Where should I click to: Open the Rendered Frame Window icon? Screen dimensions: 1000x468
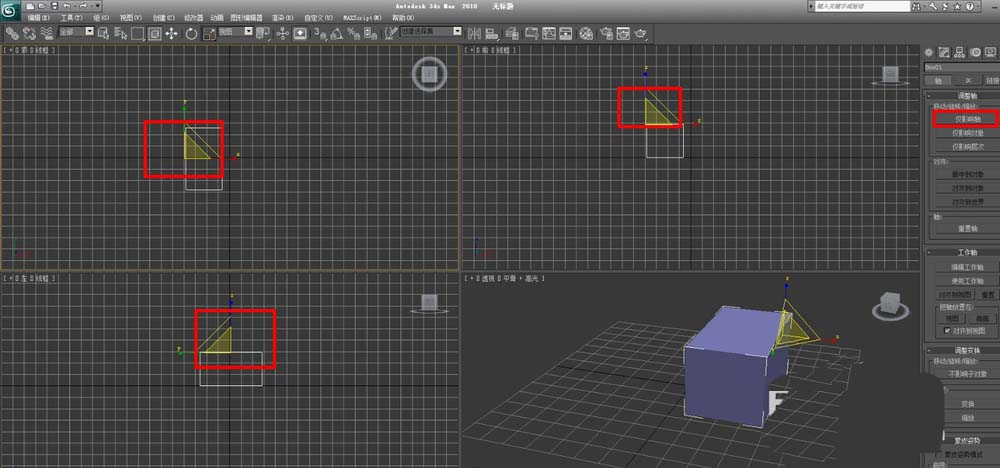click(623, 33)
